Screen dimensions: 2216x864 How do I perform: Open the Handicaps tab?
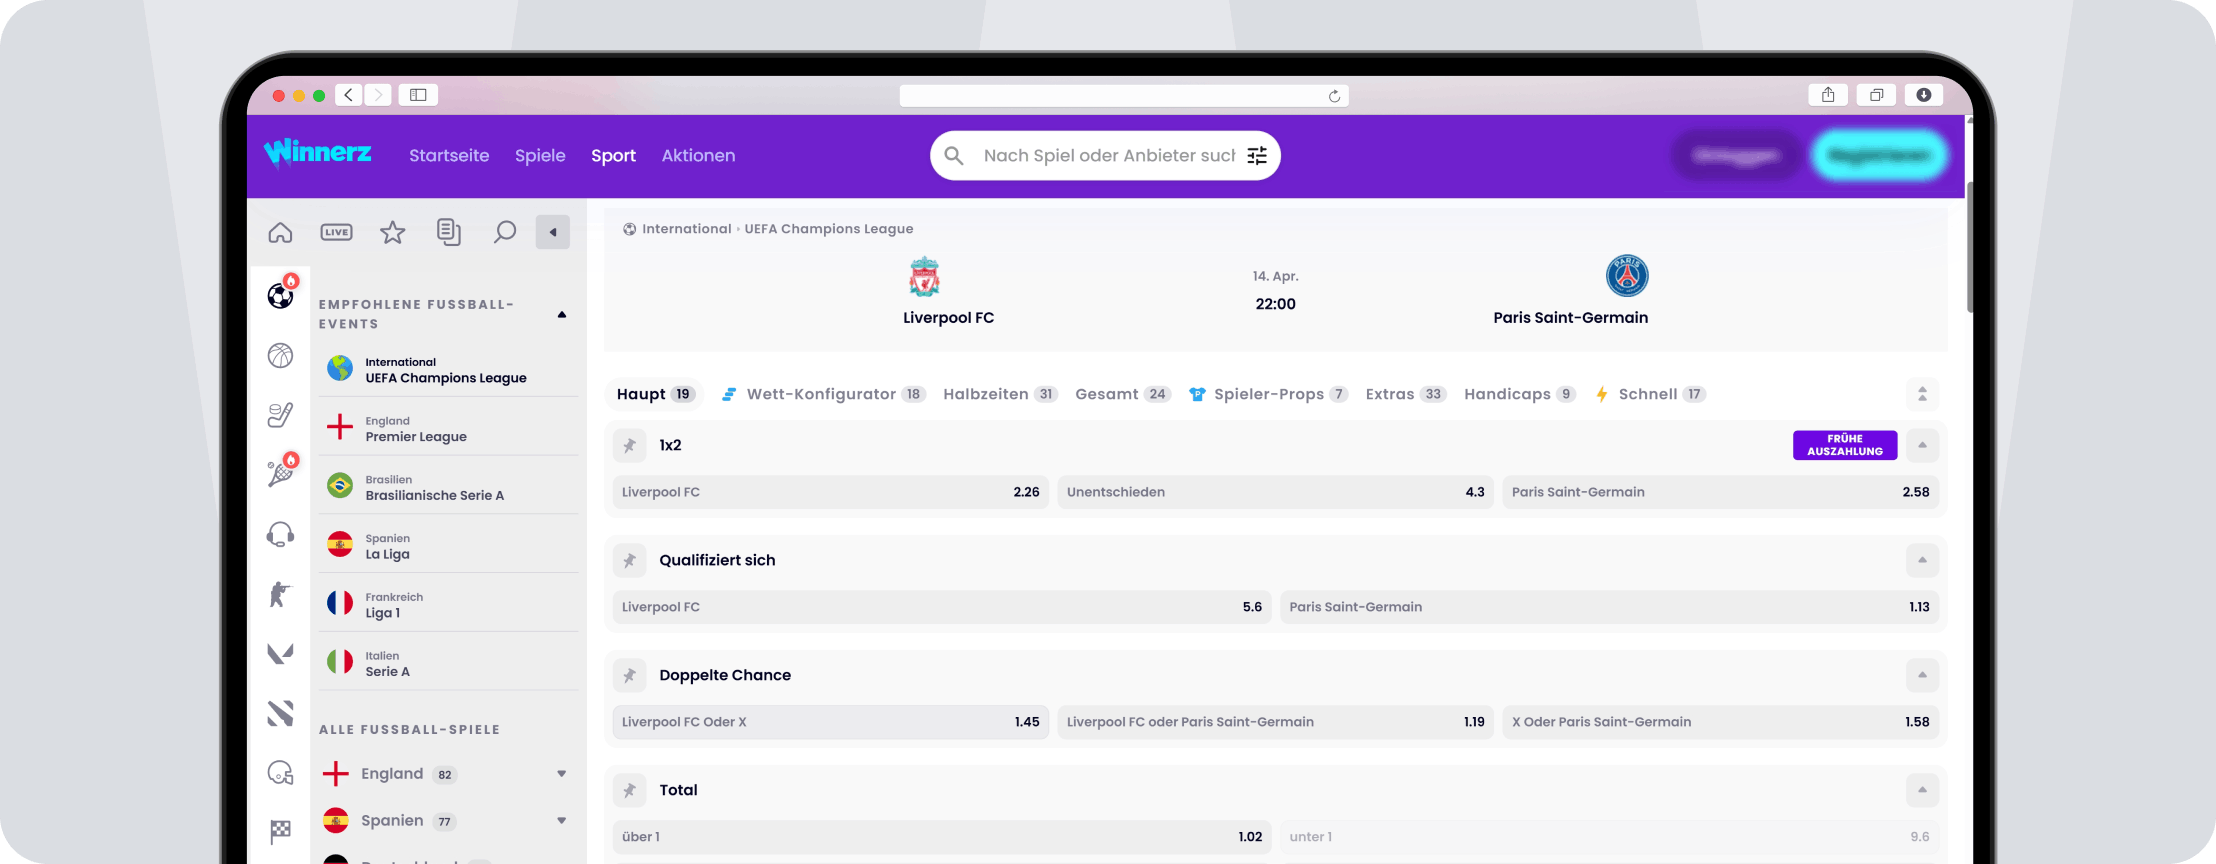(1520, 394)
